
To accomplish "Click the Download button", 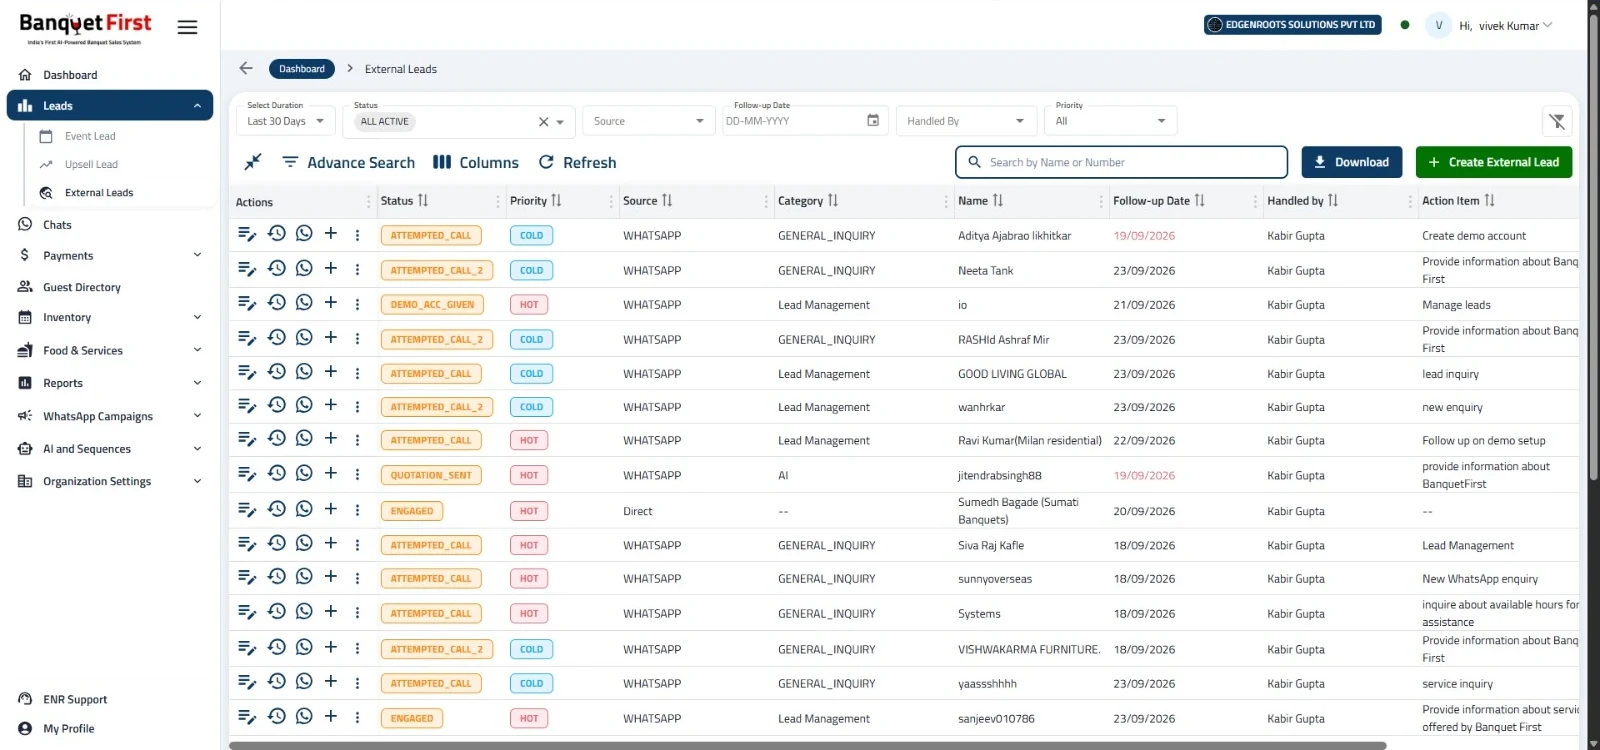I will (x=1351, y=162).
